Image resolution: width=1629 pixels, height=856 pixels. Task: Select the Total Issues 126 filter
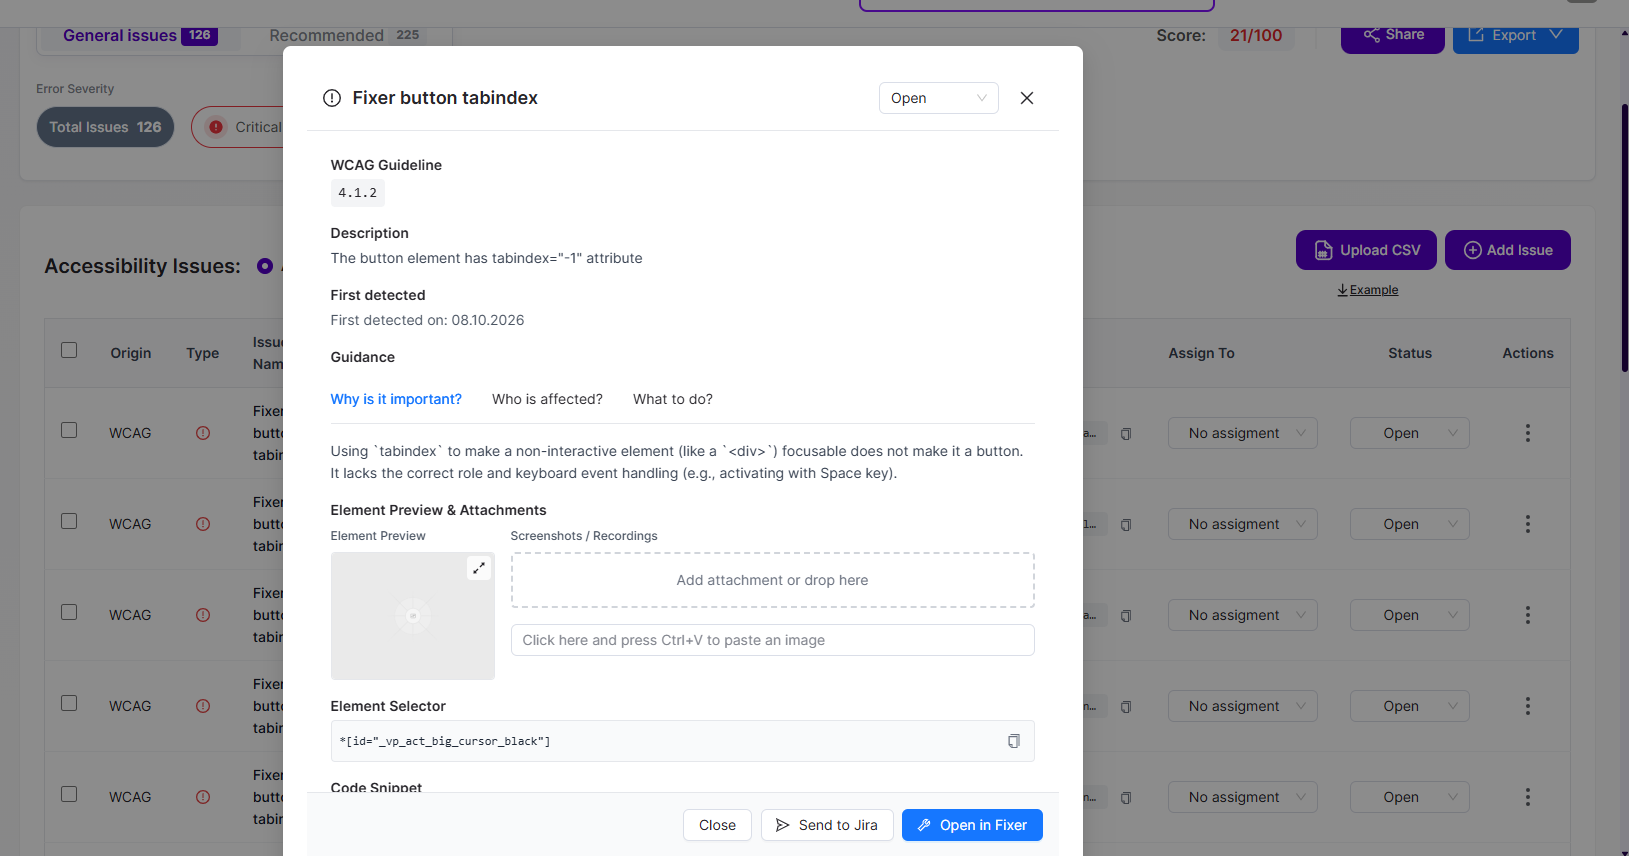(x=105, y=127)
